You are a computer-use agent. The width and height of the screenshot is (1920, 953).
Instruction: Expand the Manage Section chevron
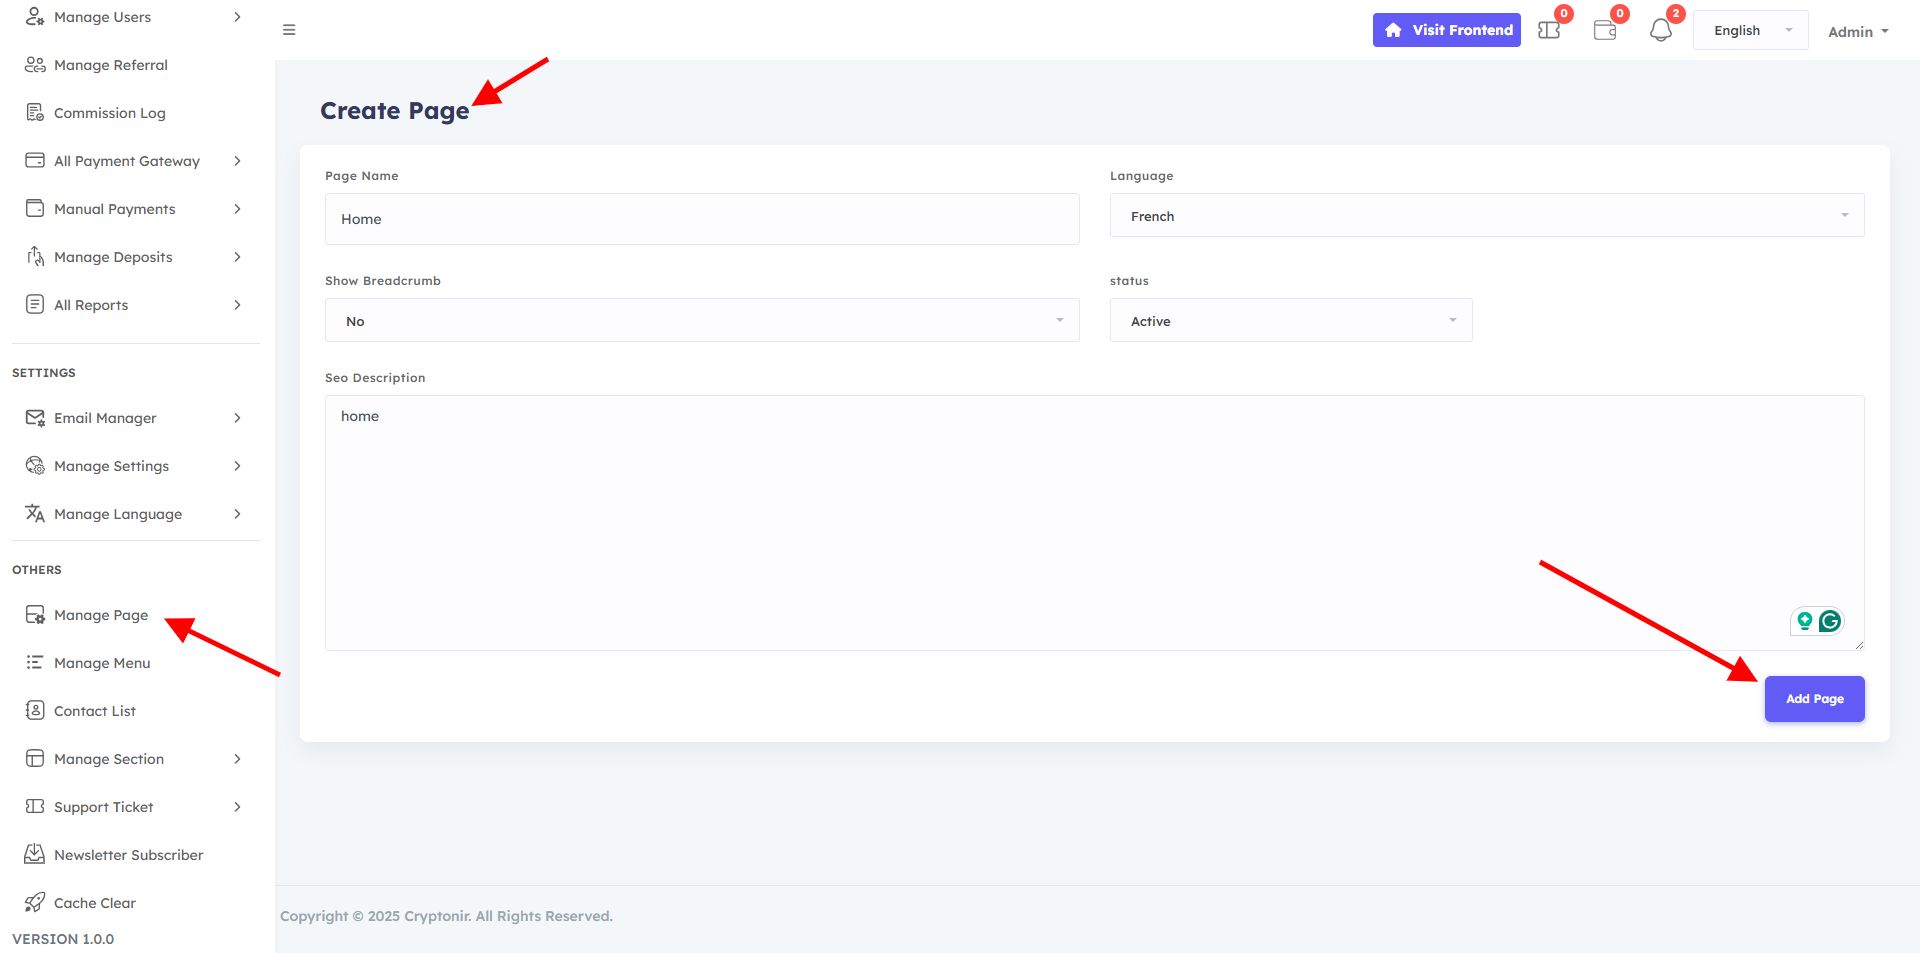coord(237,759)
